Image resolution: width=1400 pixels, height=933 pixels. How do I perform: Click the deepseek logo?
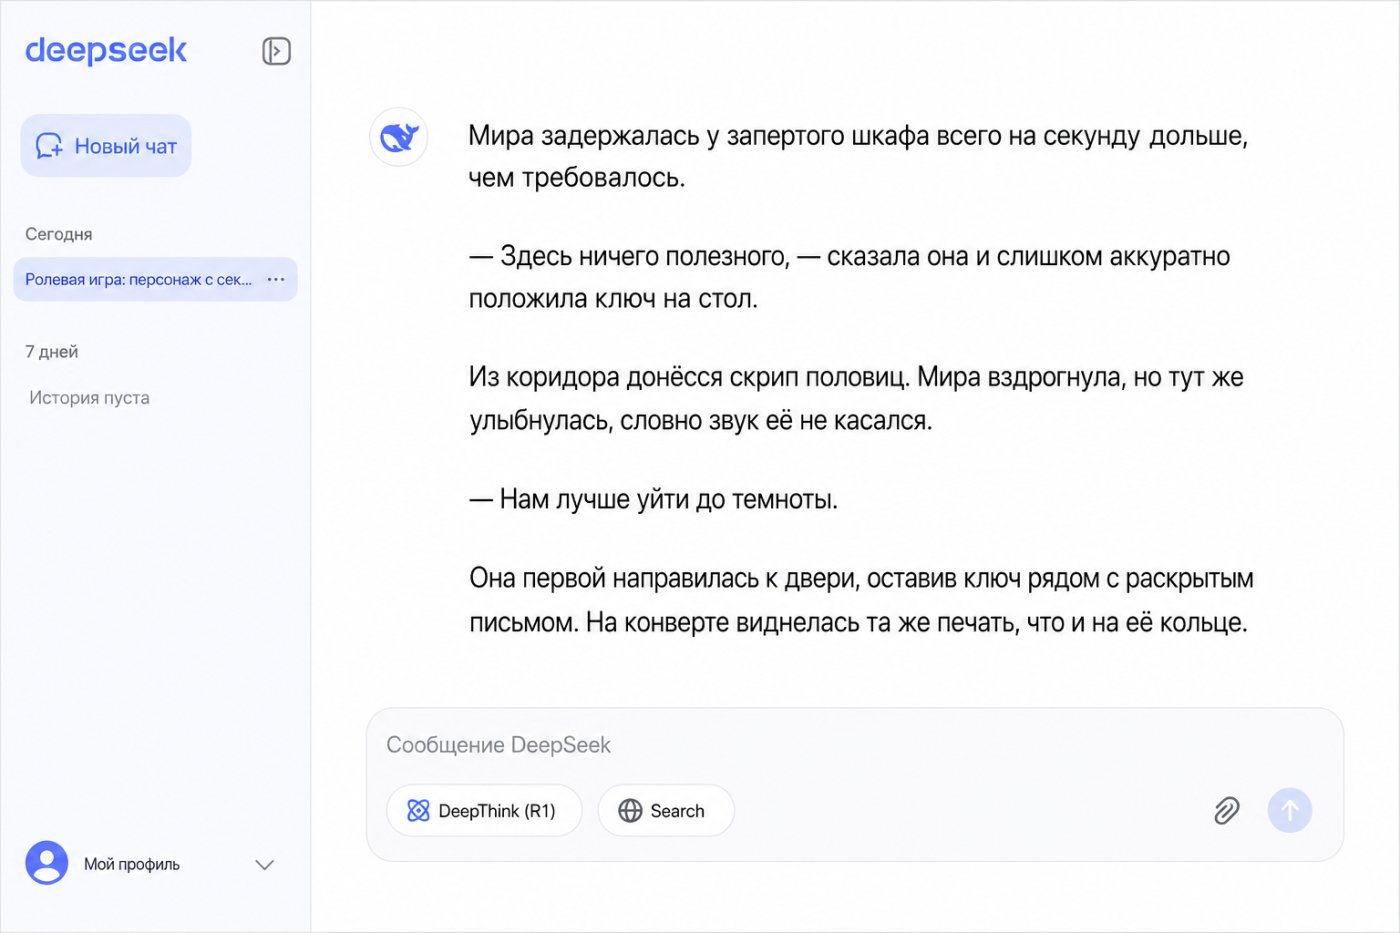click(106, 51)
